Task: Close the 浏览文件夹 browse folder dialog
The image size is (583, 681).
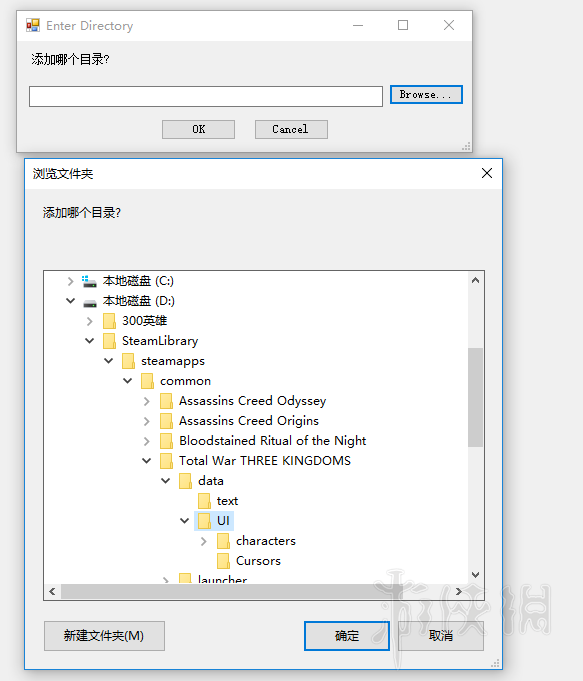Action: [487, 173]
